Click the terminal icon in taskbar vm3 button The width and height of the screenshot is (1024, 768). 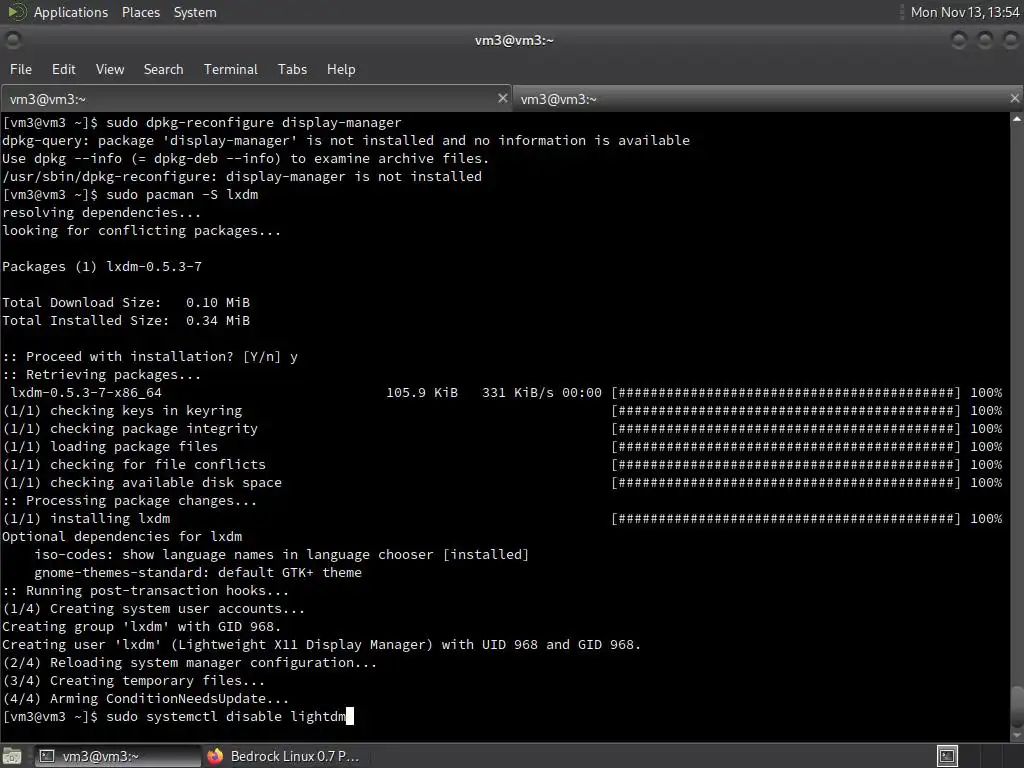pos(47,756)
